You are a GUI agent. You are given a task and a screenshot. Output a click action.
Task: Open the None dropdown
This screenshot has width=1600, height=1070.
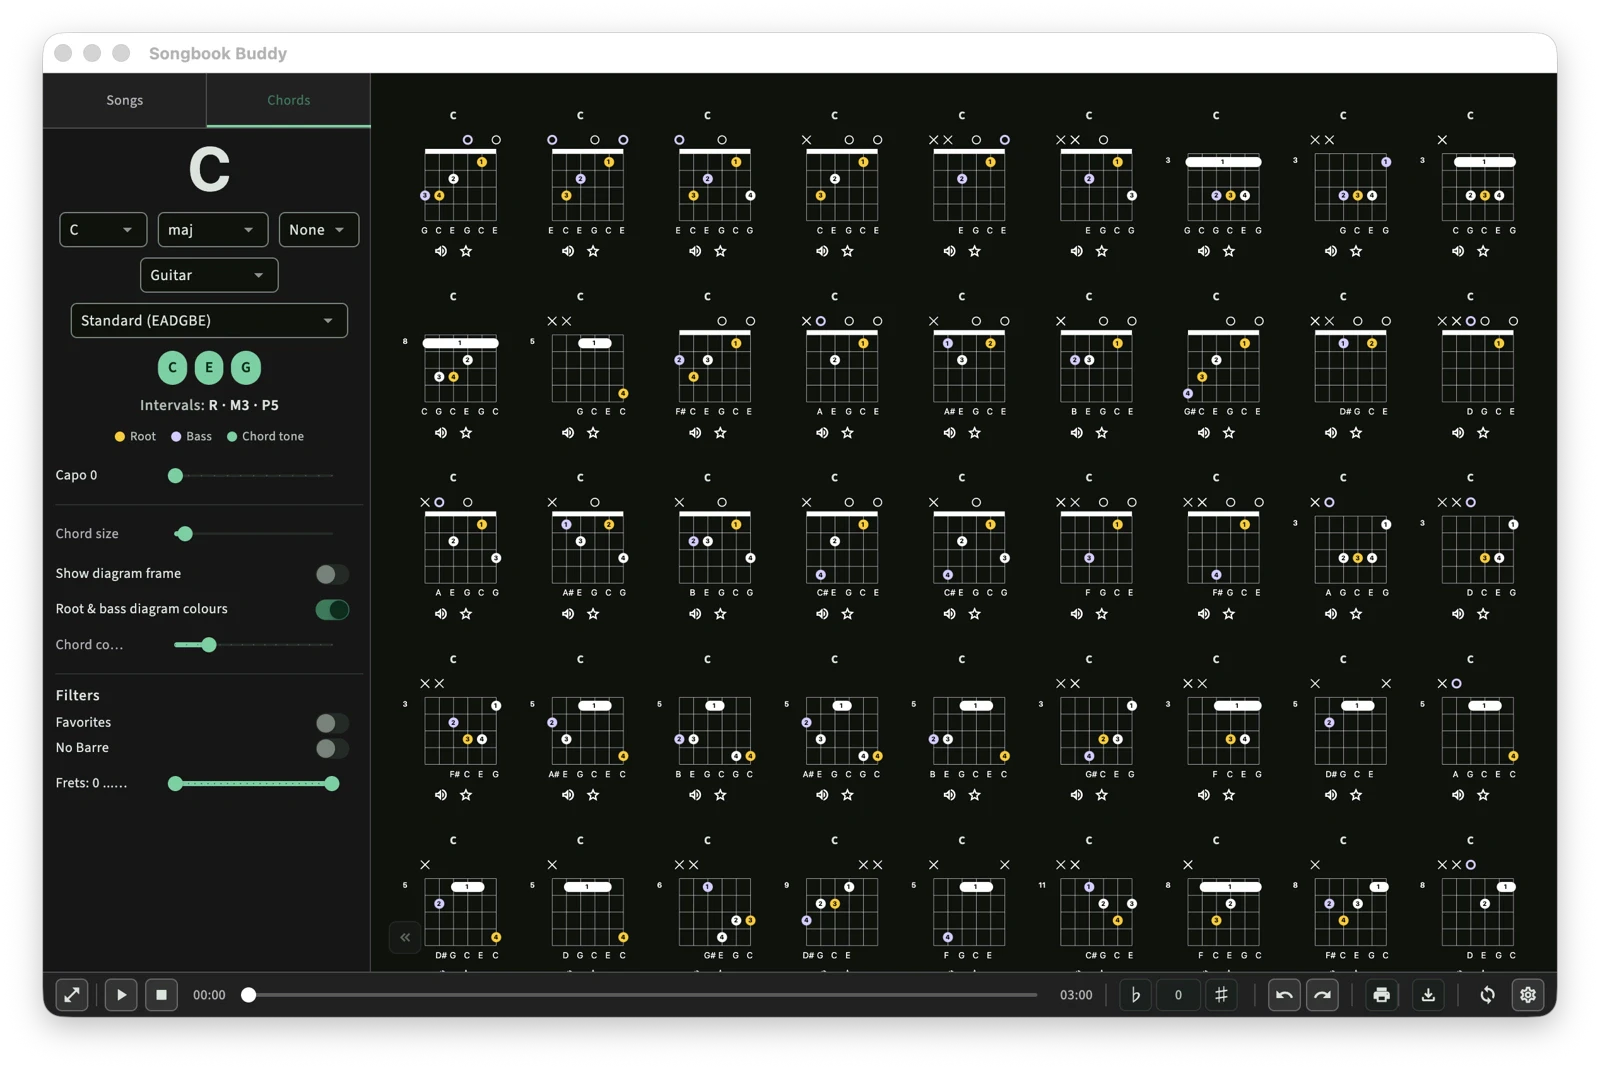pos(319,230)
